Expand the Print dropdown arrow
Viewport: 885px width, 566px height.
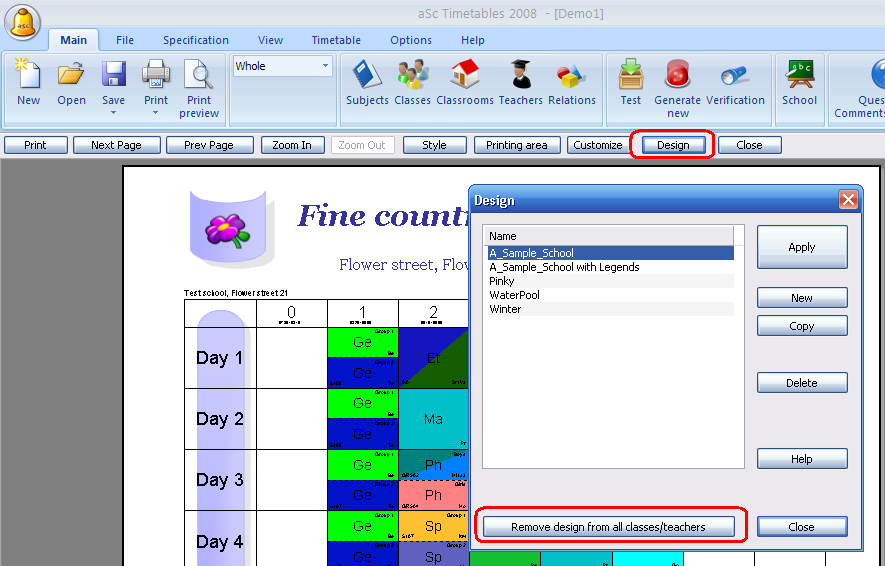156,113
